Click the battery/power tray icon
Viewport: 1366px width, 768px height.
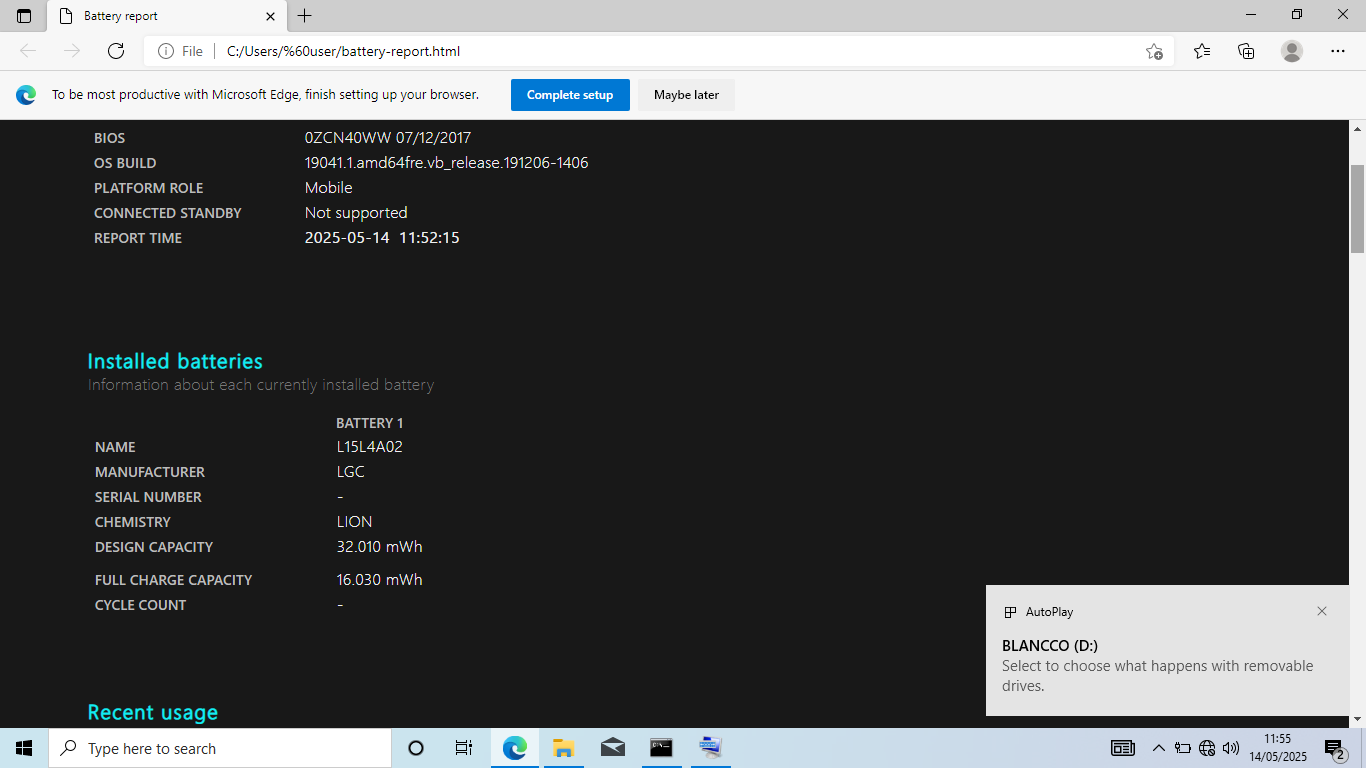coord(1182,748)
